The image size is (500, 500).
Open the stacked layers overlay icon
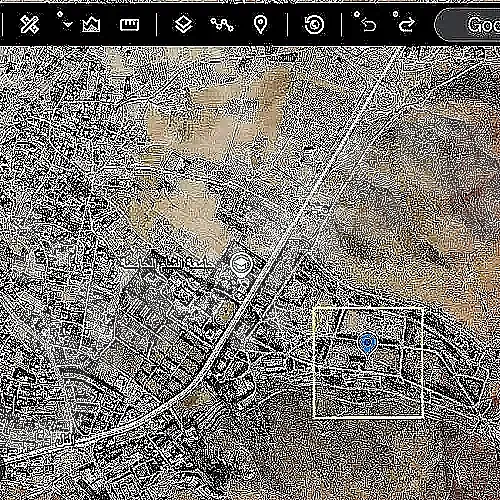coord(183,24)
